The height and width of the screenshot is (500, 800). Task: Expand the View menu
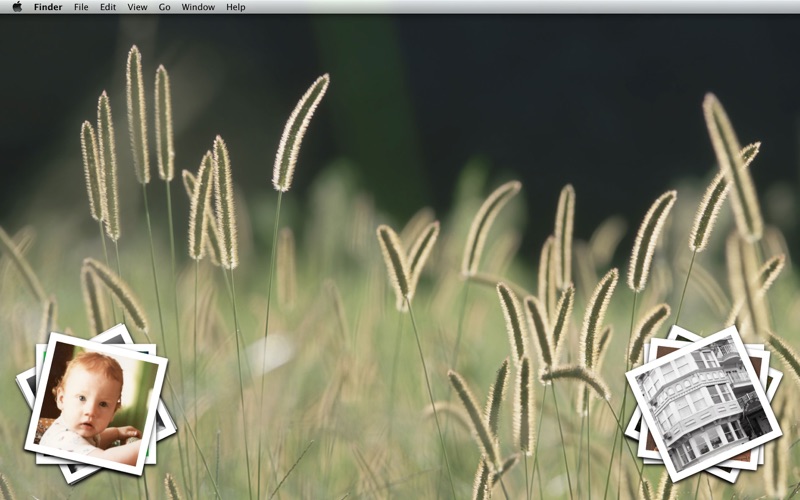pos(137,7)
